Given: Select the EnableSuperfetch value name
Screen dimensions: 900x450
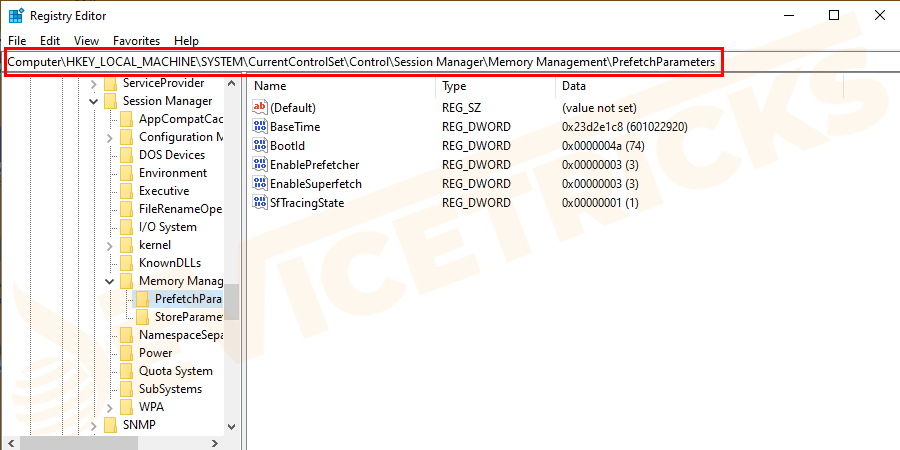Looking at the screenshot, I should [316, 184].
